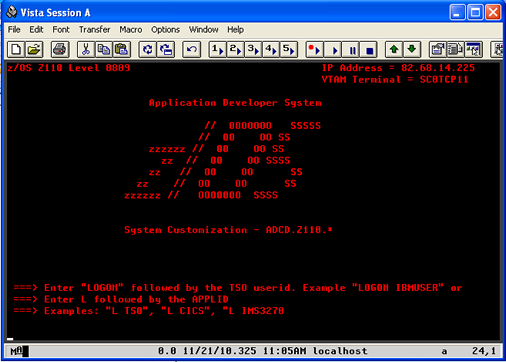Click the keyboard mapping document icon
Screen dimensions: 506x362
[456, 50]
